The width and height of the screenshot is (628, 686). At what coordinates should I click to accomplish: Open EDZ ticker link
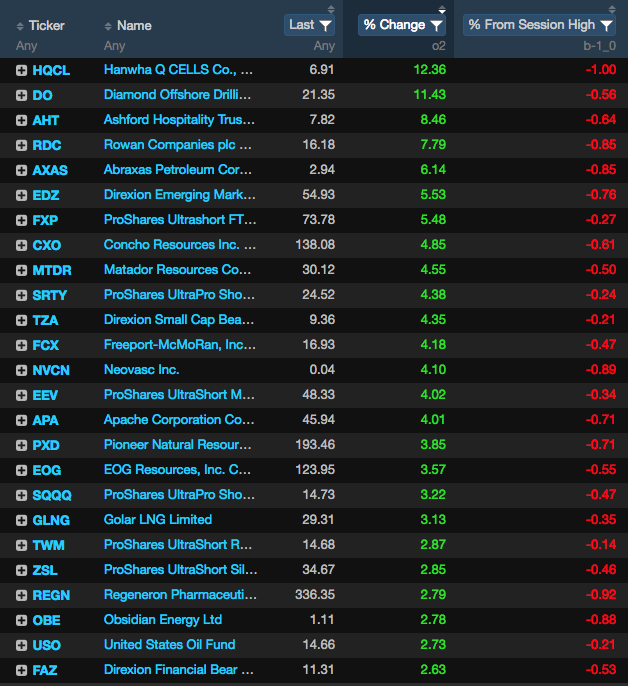[46, 195]
